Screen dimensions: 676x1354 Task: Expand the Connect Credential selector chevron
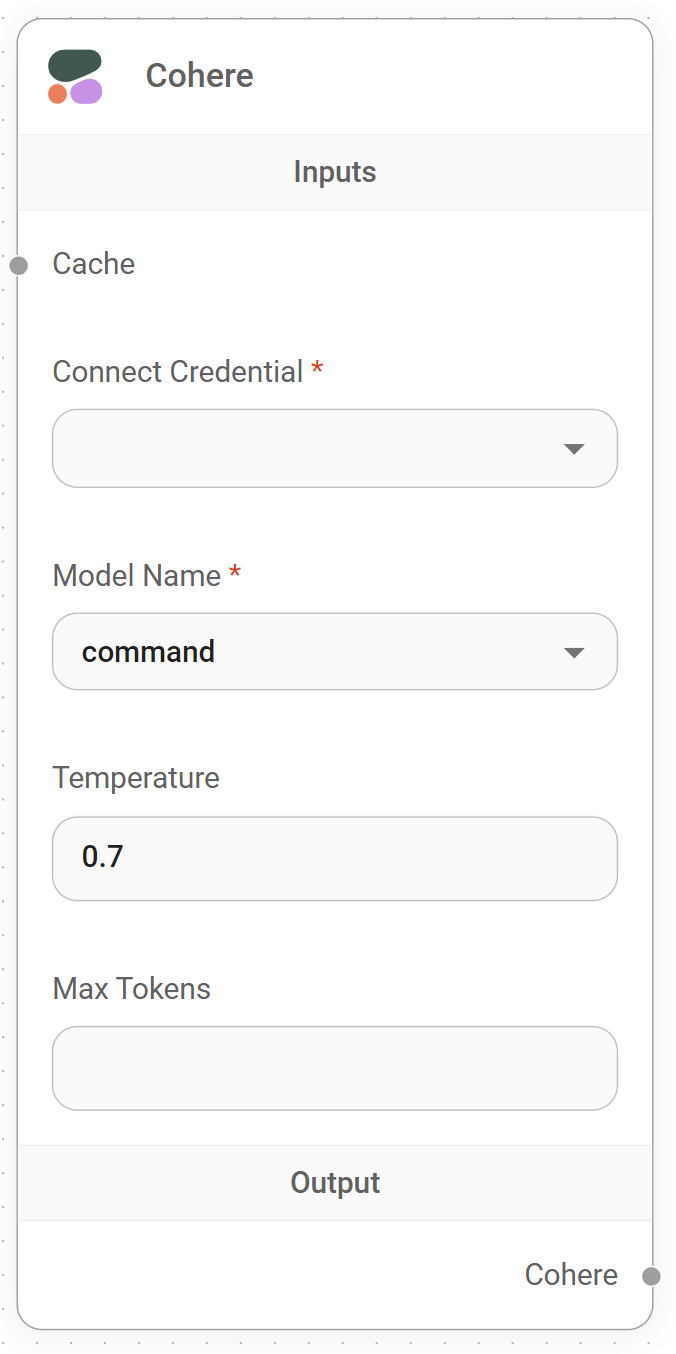pyautogui.click(x=575, y=448)
